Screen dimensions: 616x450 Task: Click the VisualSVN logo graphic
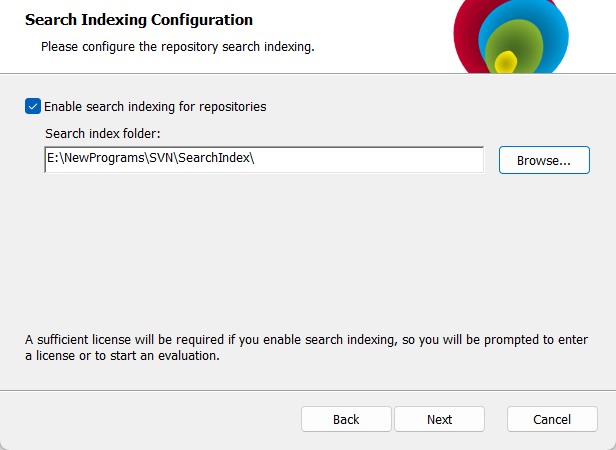(x=511, y=36)
